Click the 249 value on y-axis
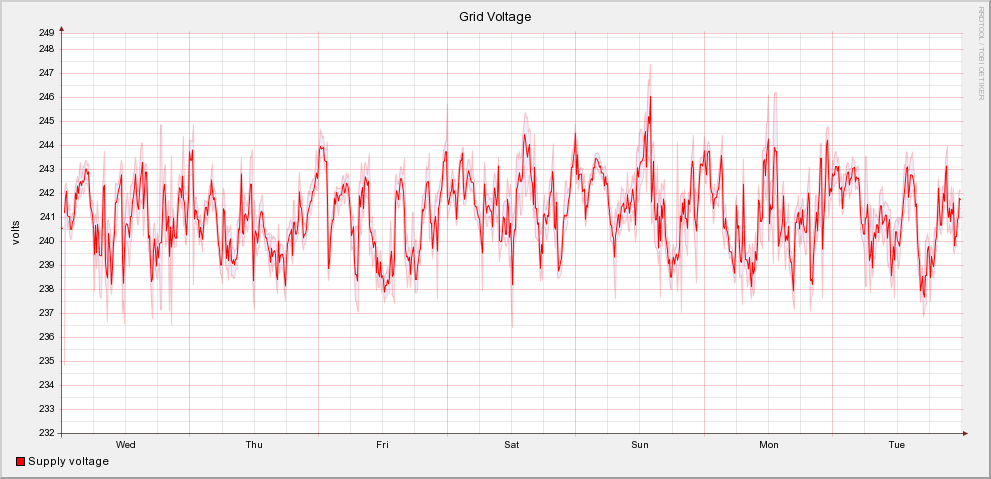Viewport: 991px width, 479px height. point(46,33)
